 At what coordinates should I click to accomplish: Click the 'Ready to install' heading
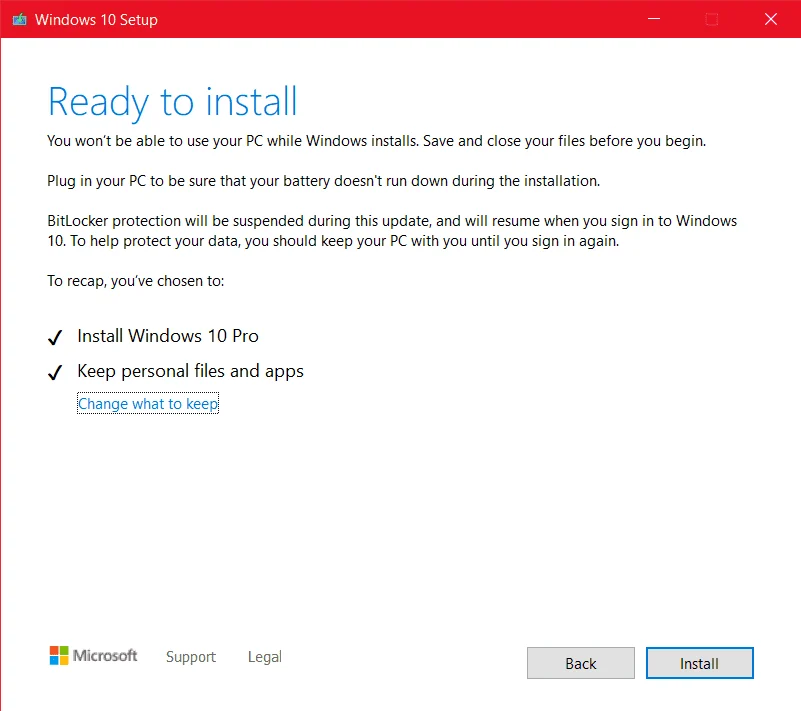(173, 103)
